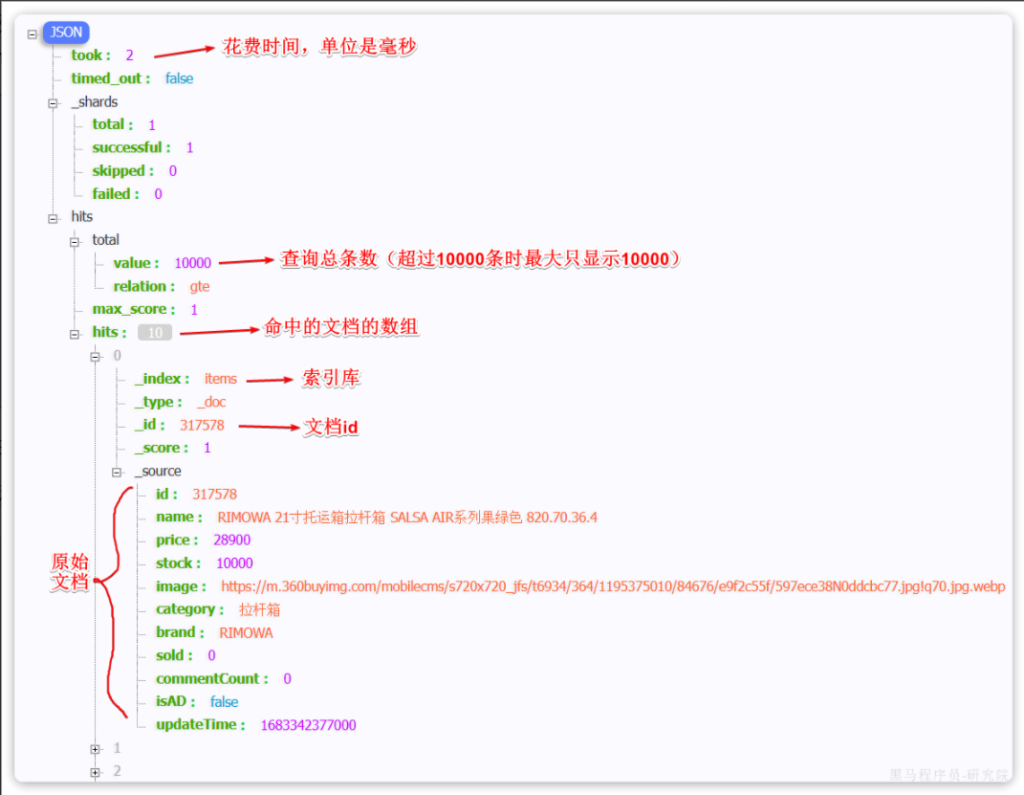Collapse the total node containing value and relation
Viewport: 1024px width, 795px height.
tap(75, 241)
